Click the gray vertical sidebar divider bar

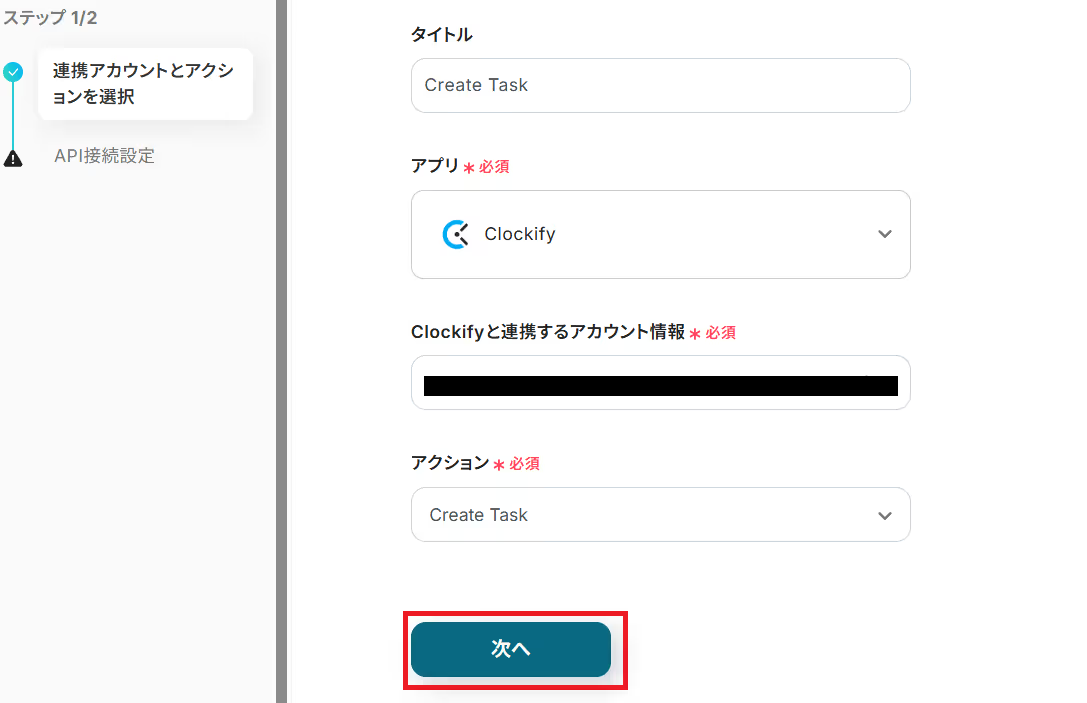tap(281, 350)
